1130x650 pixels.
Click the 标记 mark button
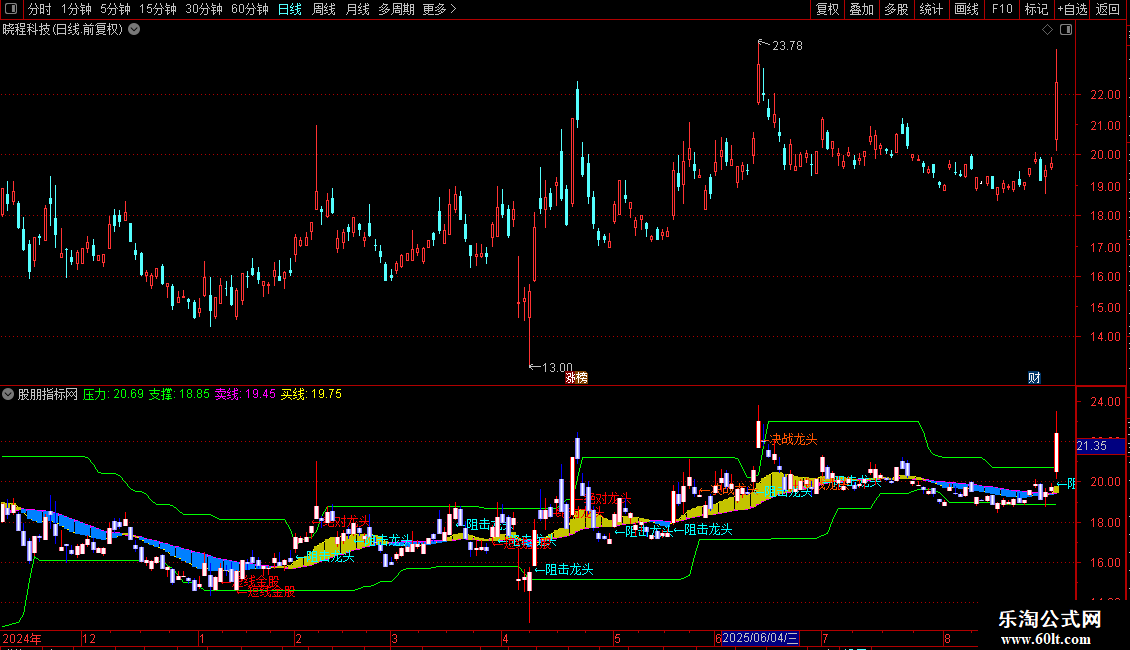[1036, 9]
